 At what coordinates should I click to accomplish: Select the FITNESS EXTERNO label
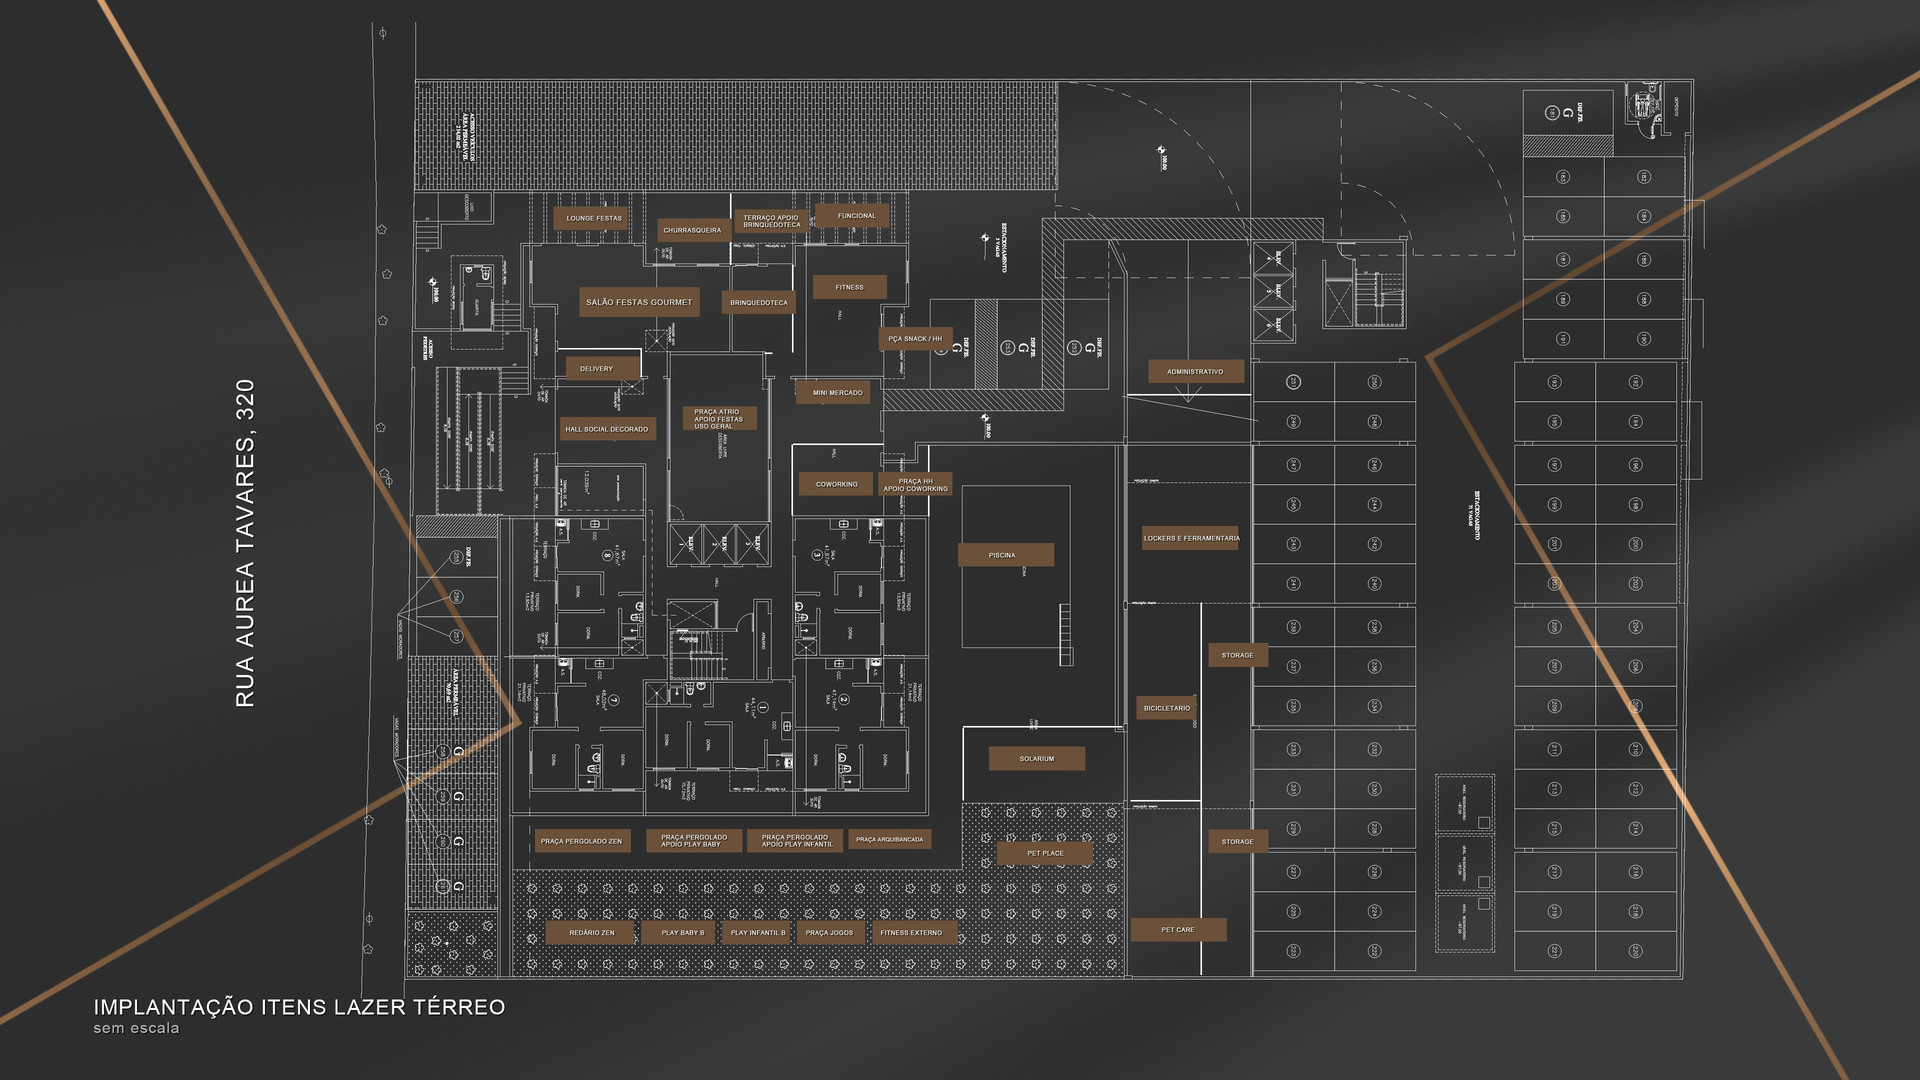click(x=915, y=933)
